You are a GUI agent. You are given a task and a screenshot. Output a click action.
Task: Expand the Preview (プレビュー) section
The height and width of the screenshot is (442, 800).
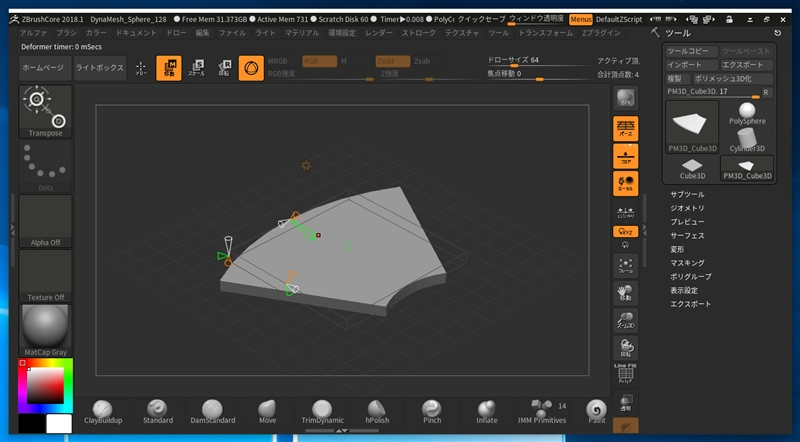[687, 222]
